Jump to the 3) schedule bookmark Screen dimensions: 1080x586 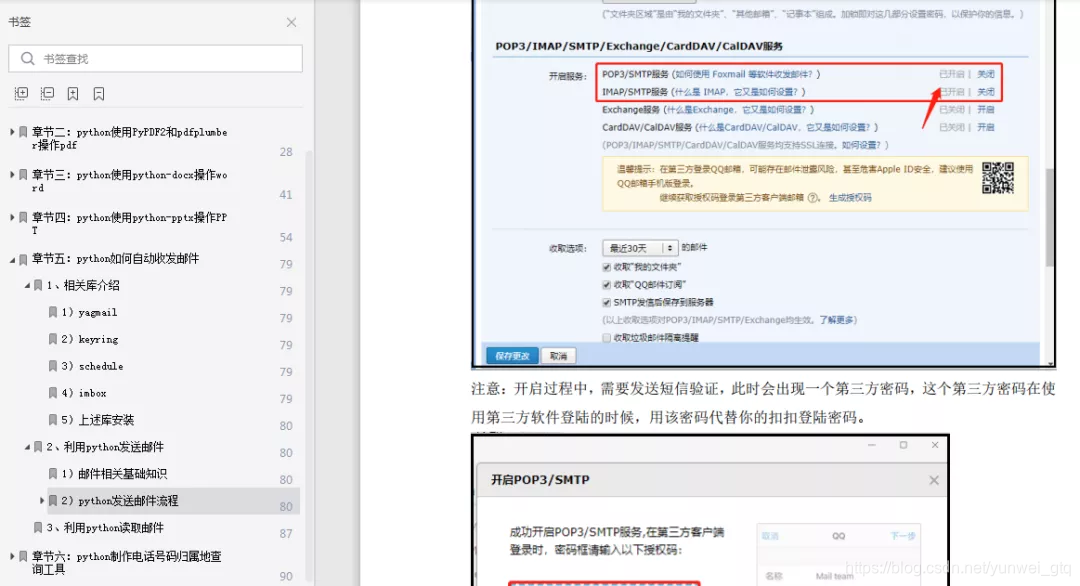(x=93, y=366)
